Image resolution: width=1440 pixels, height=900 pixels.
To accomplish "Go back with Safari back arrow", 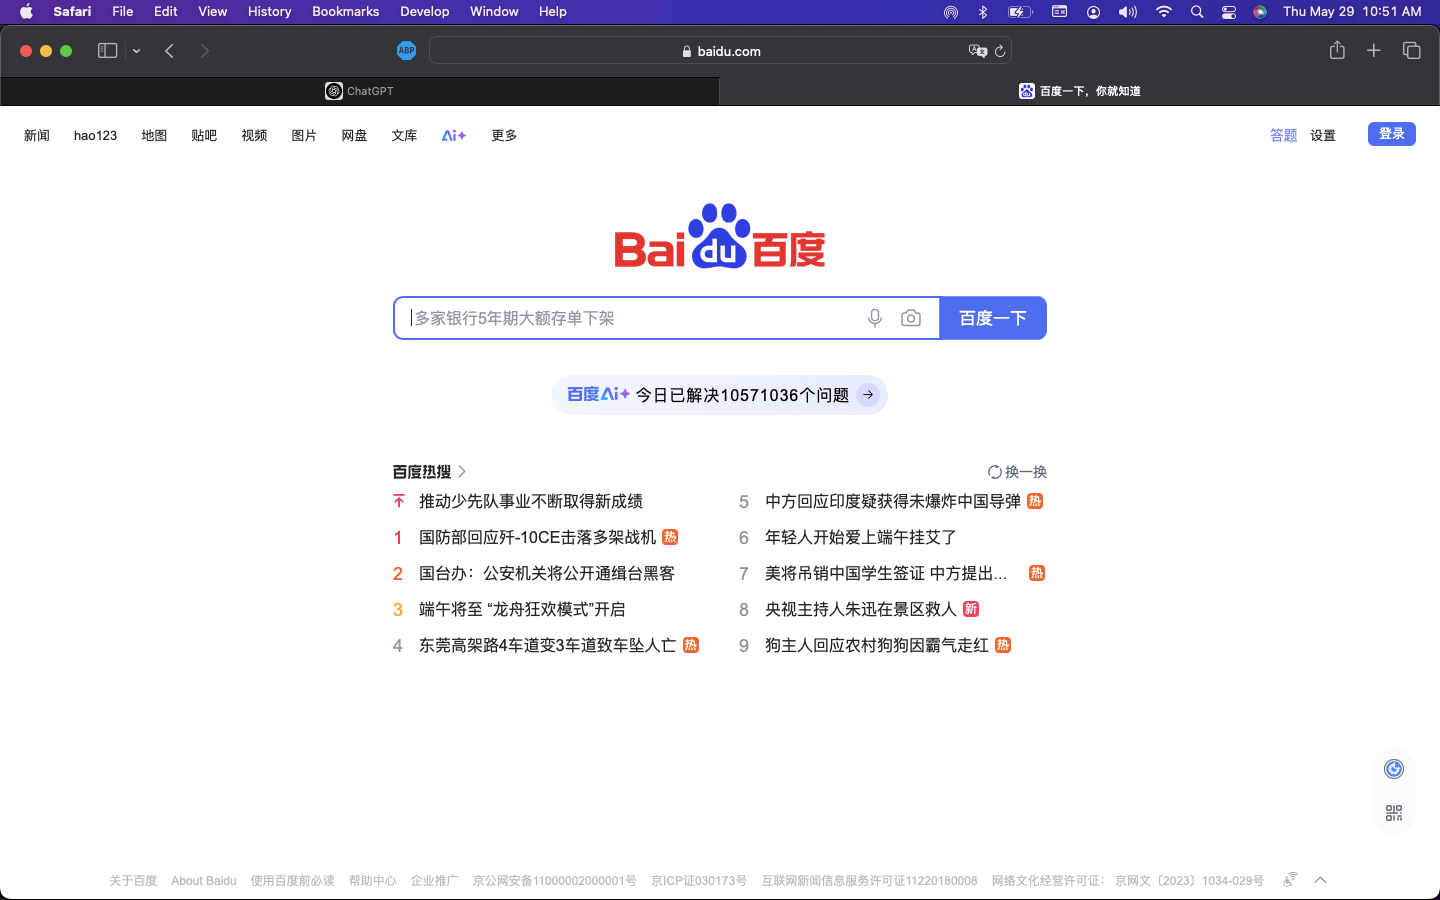I will tap(170, 51).
